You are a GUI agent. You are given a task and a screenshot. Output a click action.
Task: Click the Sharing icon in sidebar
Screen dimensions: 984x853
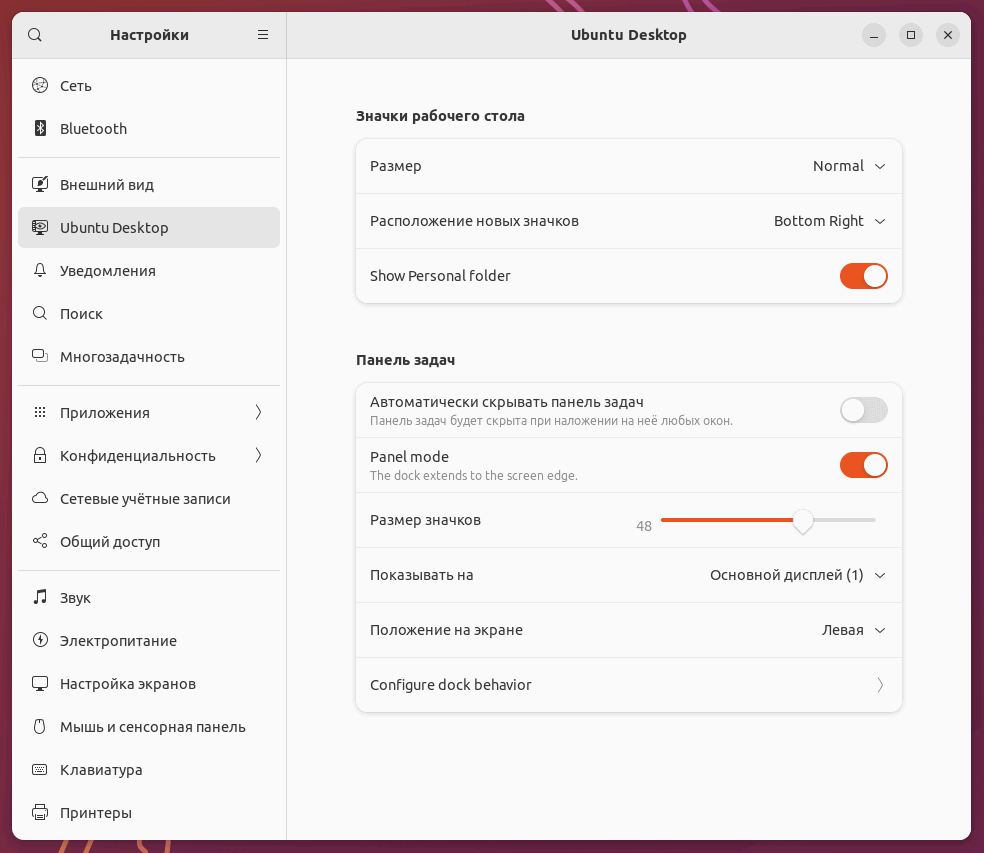pos(40,542)
